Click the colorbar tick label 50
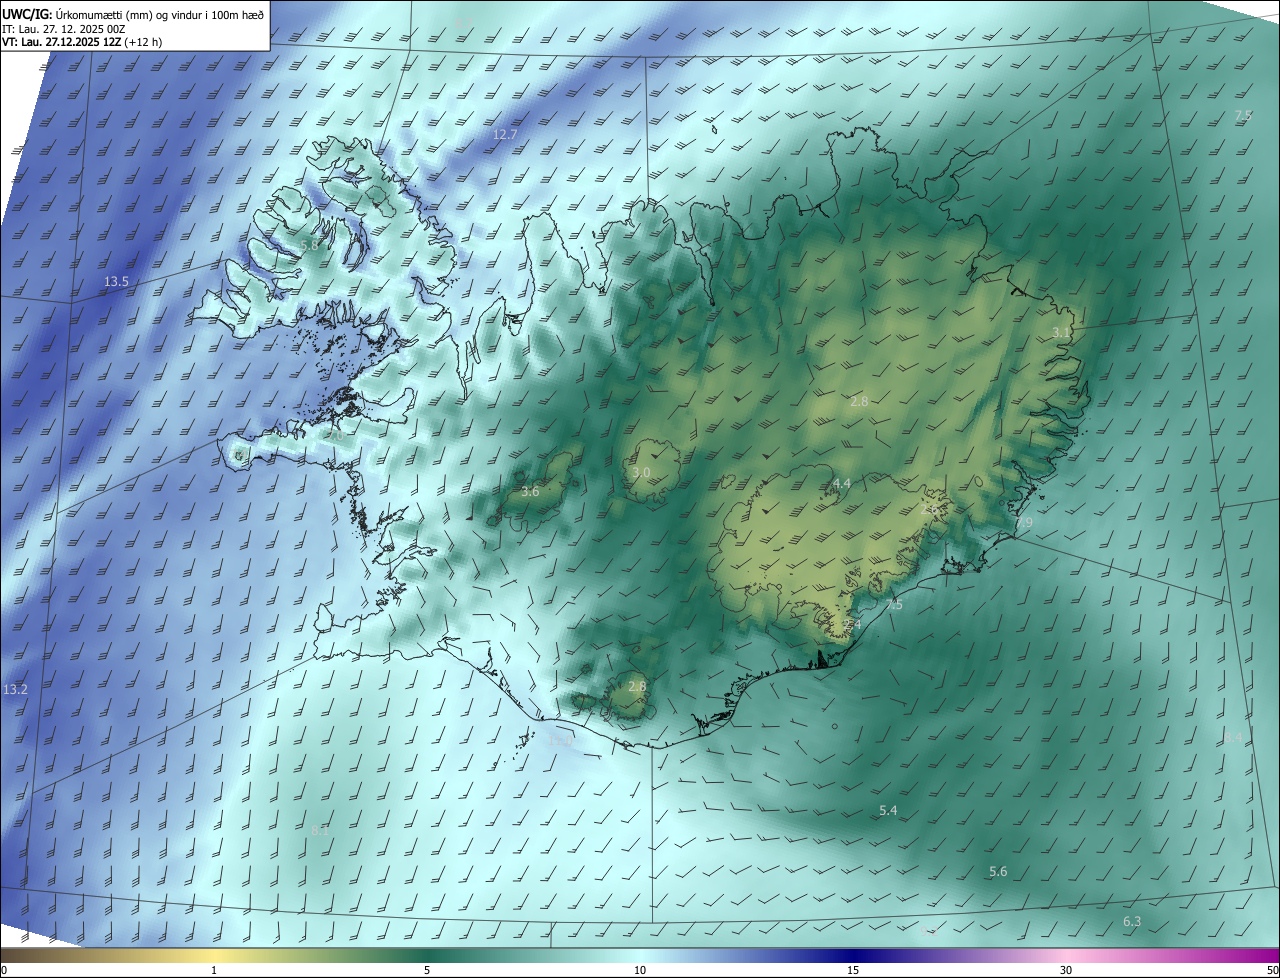1280x978 pixels. (1272, 970)
